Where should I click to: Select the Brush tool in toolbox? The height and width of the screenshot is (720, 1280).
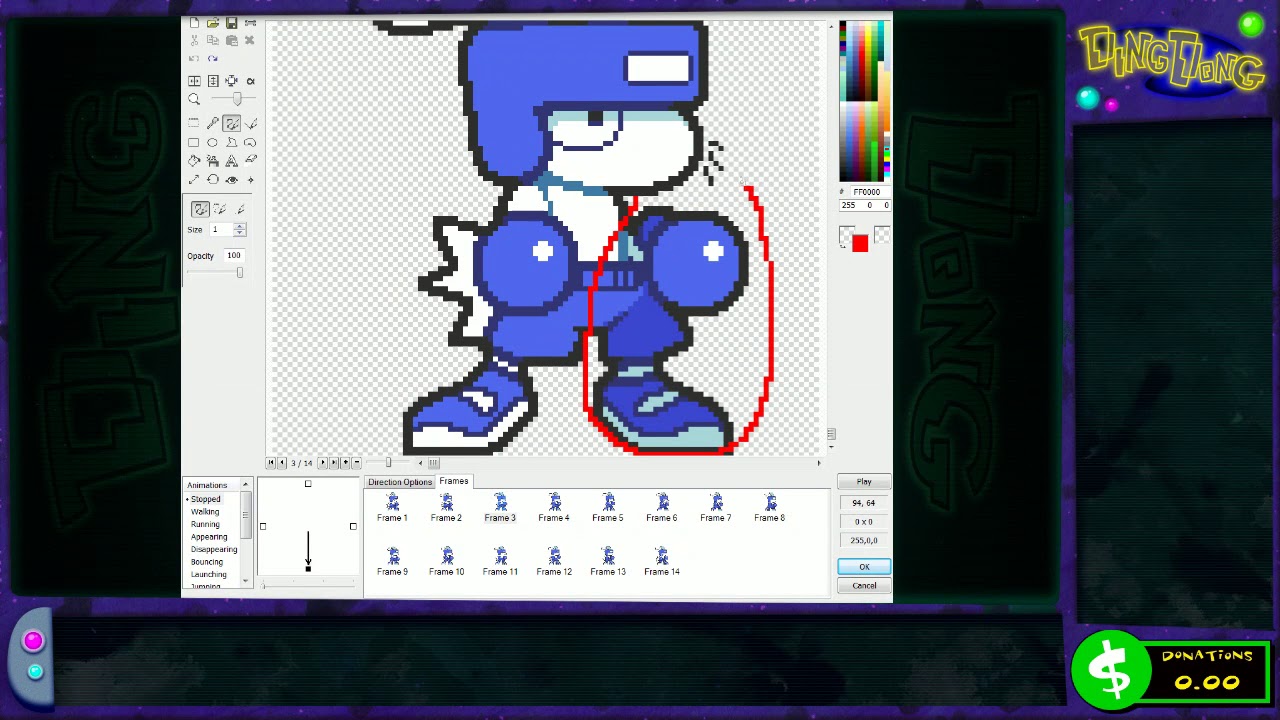231,123
